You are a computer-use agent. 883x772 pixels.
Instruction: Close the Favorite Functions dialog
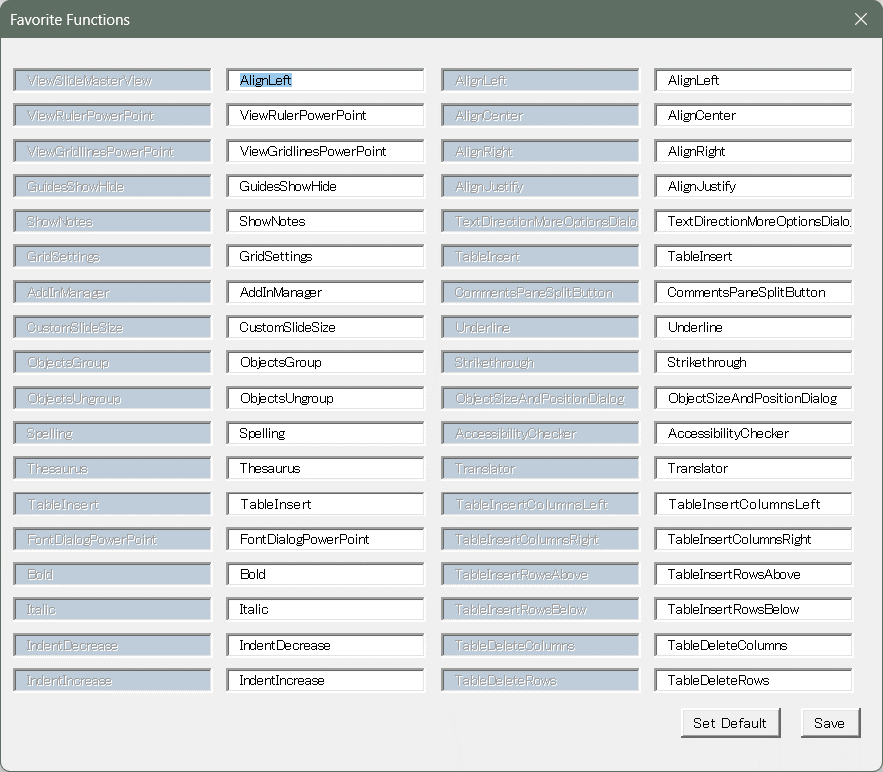pos(861,19)
